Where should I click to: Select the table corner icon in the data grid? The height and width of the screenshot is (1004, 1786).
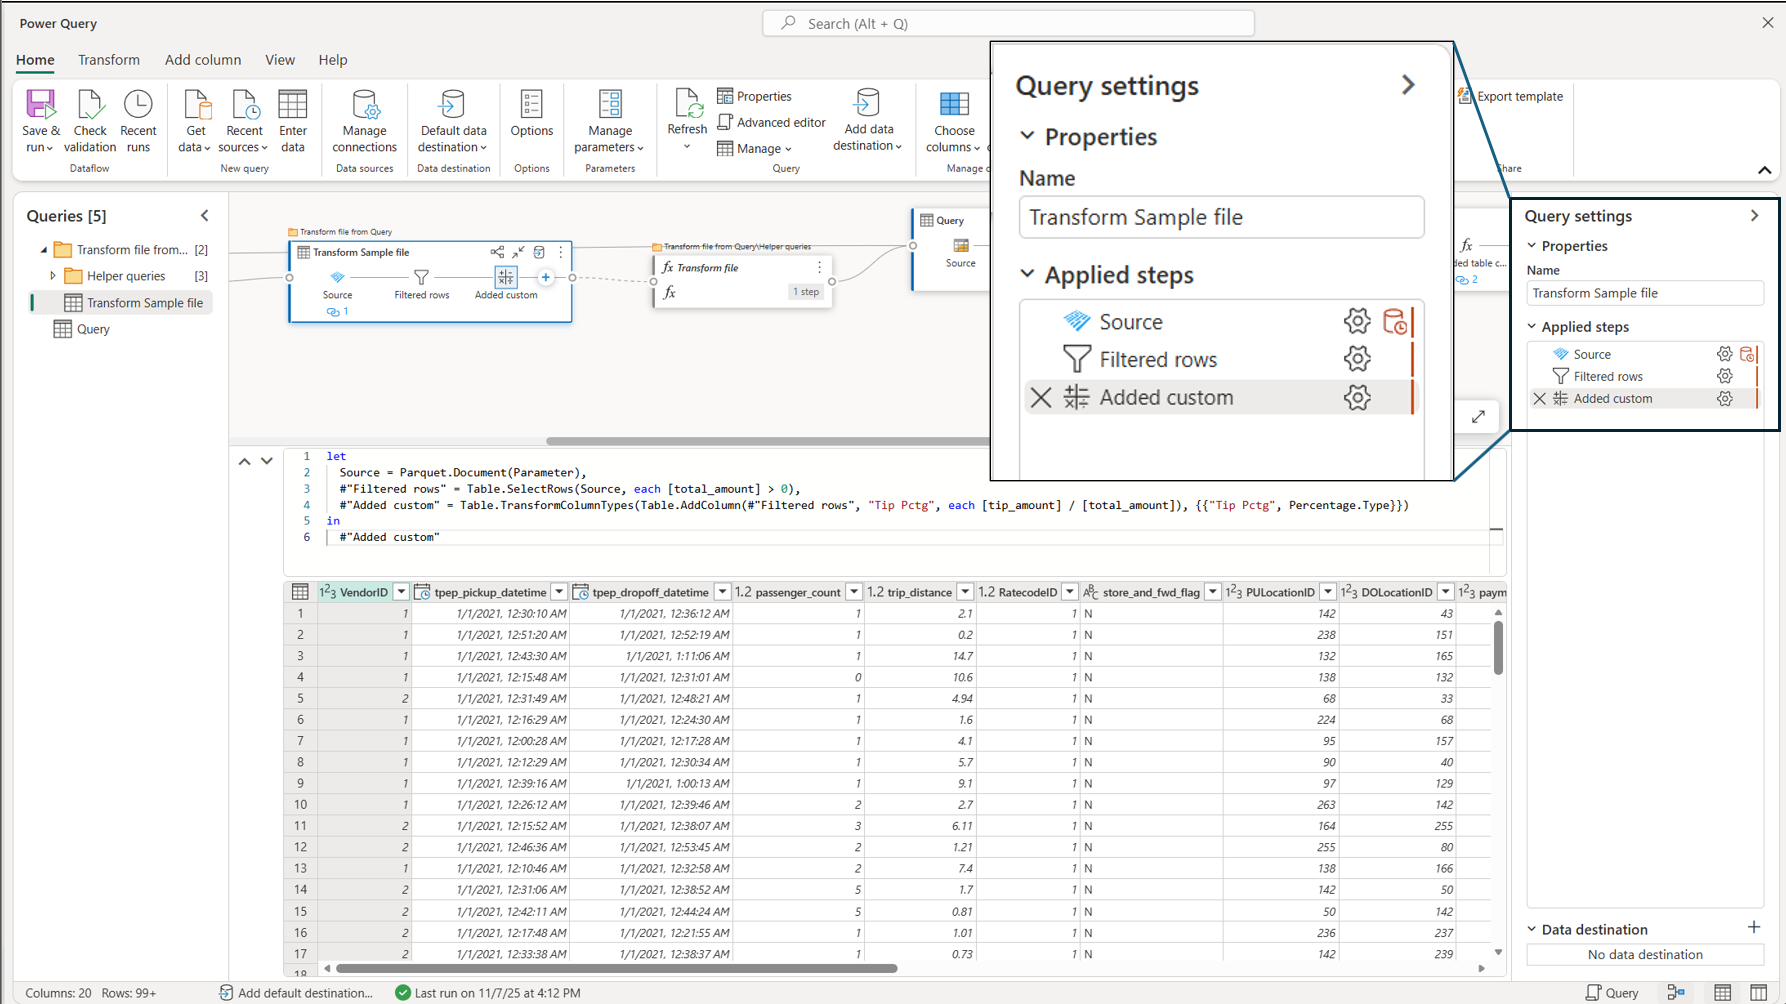coord(300,592)
